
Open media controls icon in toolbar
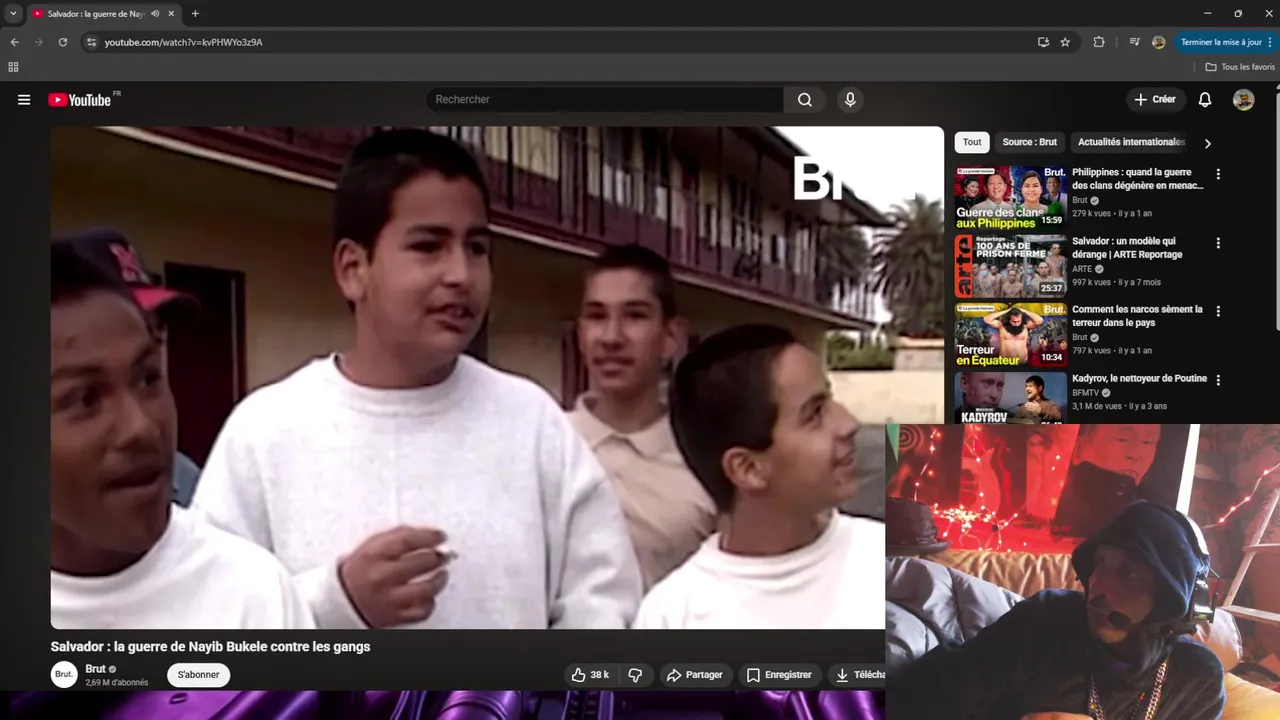click(x=1134, y=42)
